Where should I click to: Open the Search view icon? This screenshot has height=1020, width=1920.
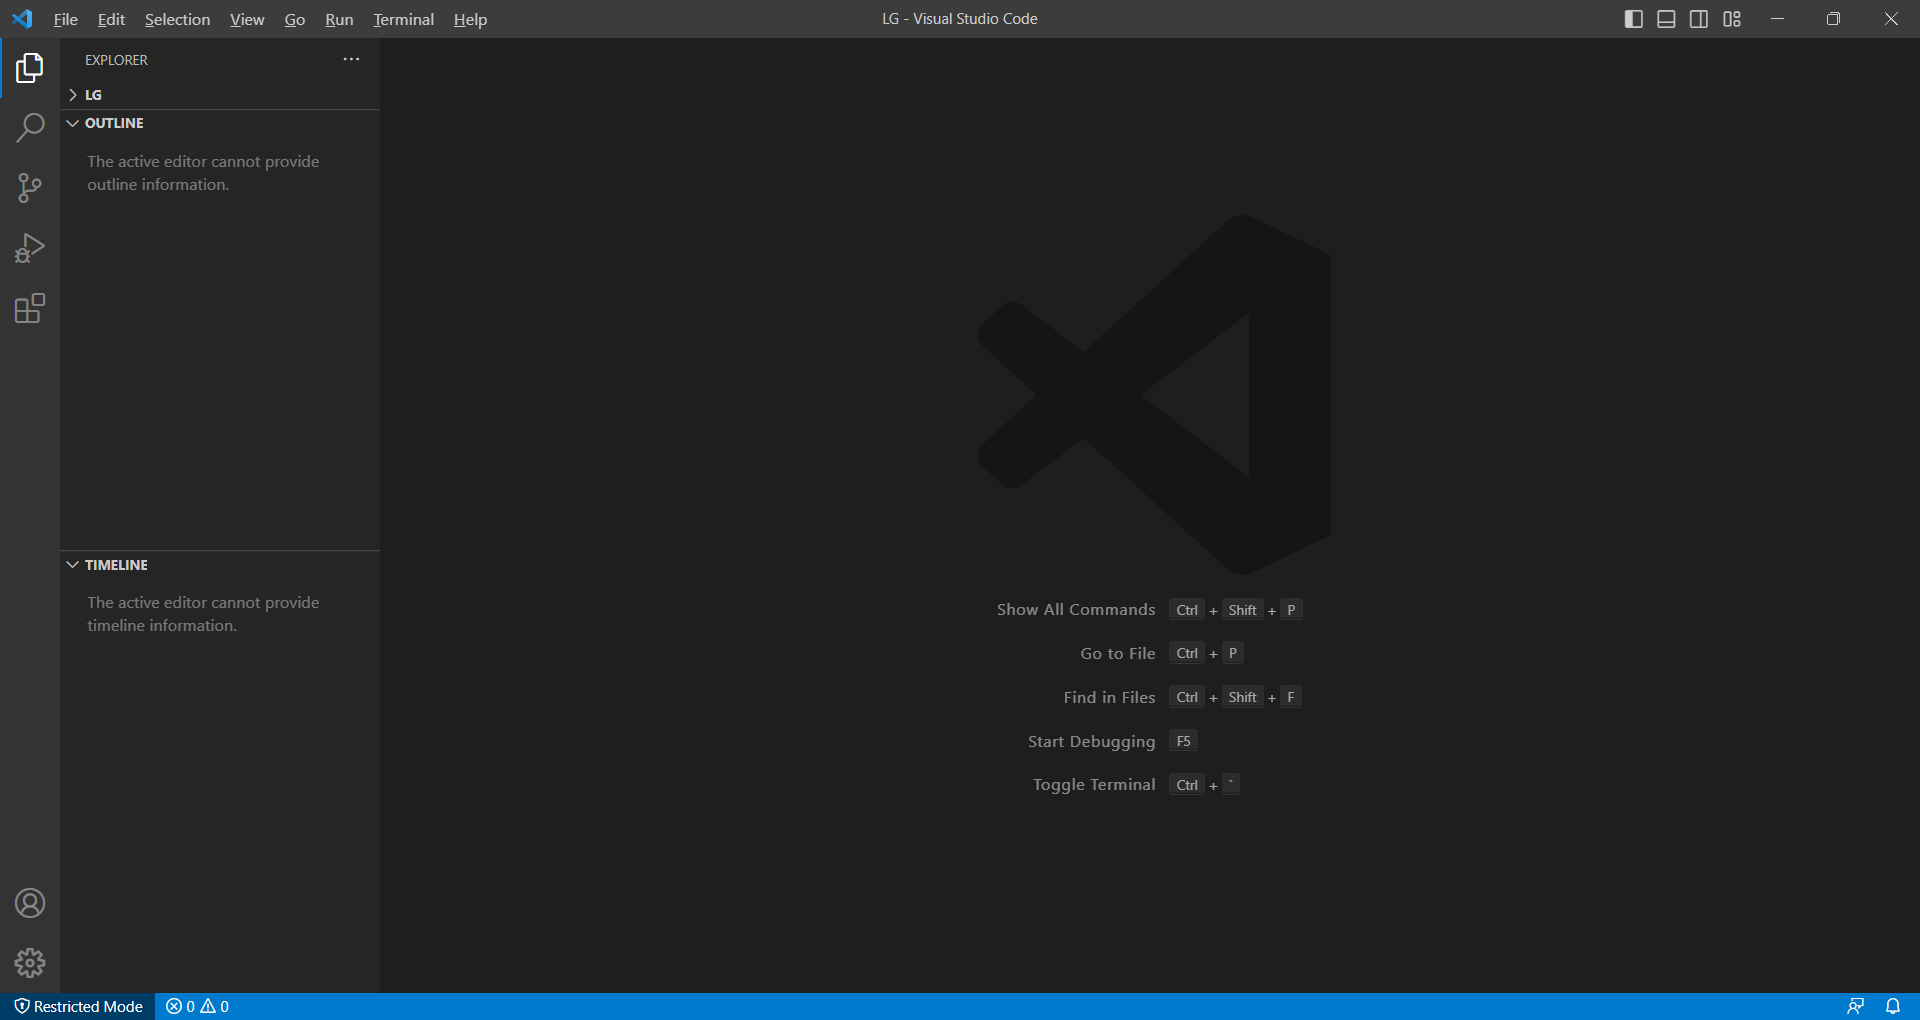[x=30, y=128]
